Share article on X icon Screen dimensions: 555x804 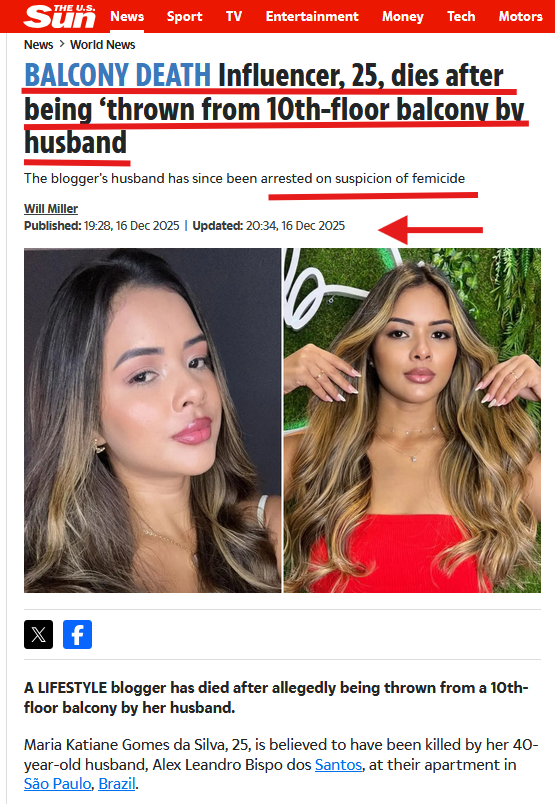pos(38,634)
